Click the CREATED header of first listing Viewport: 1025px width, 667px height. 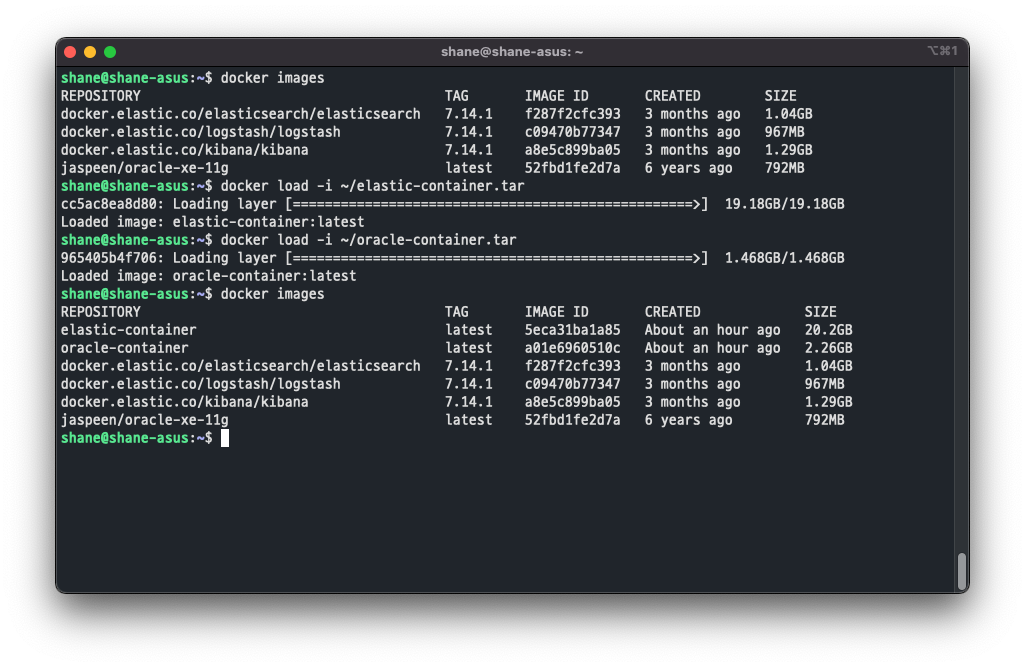673,95
